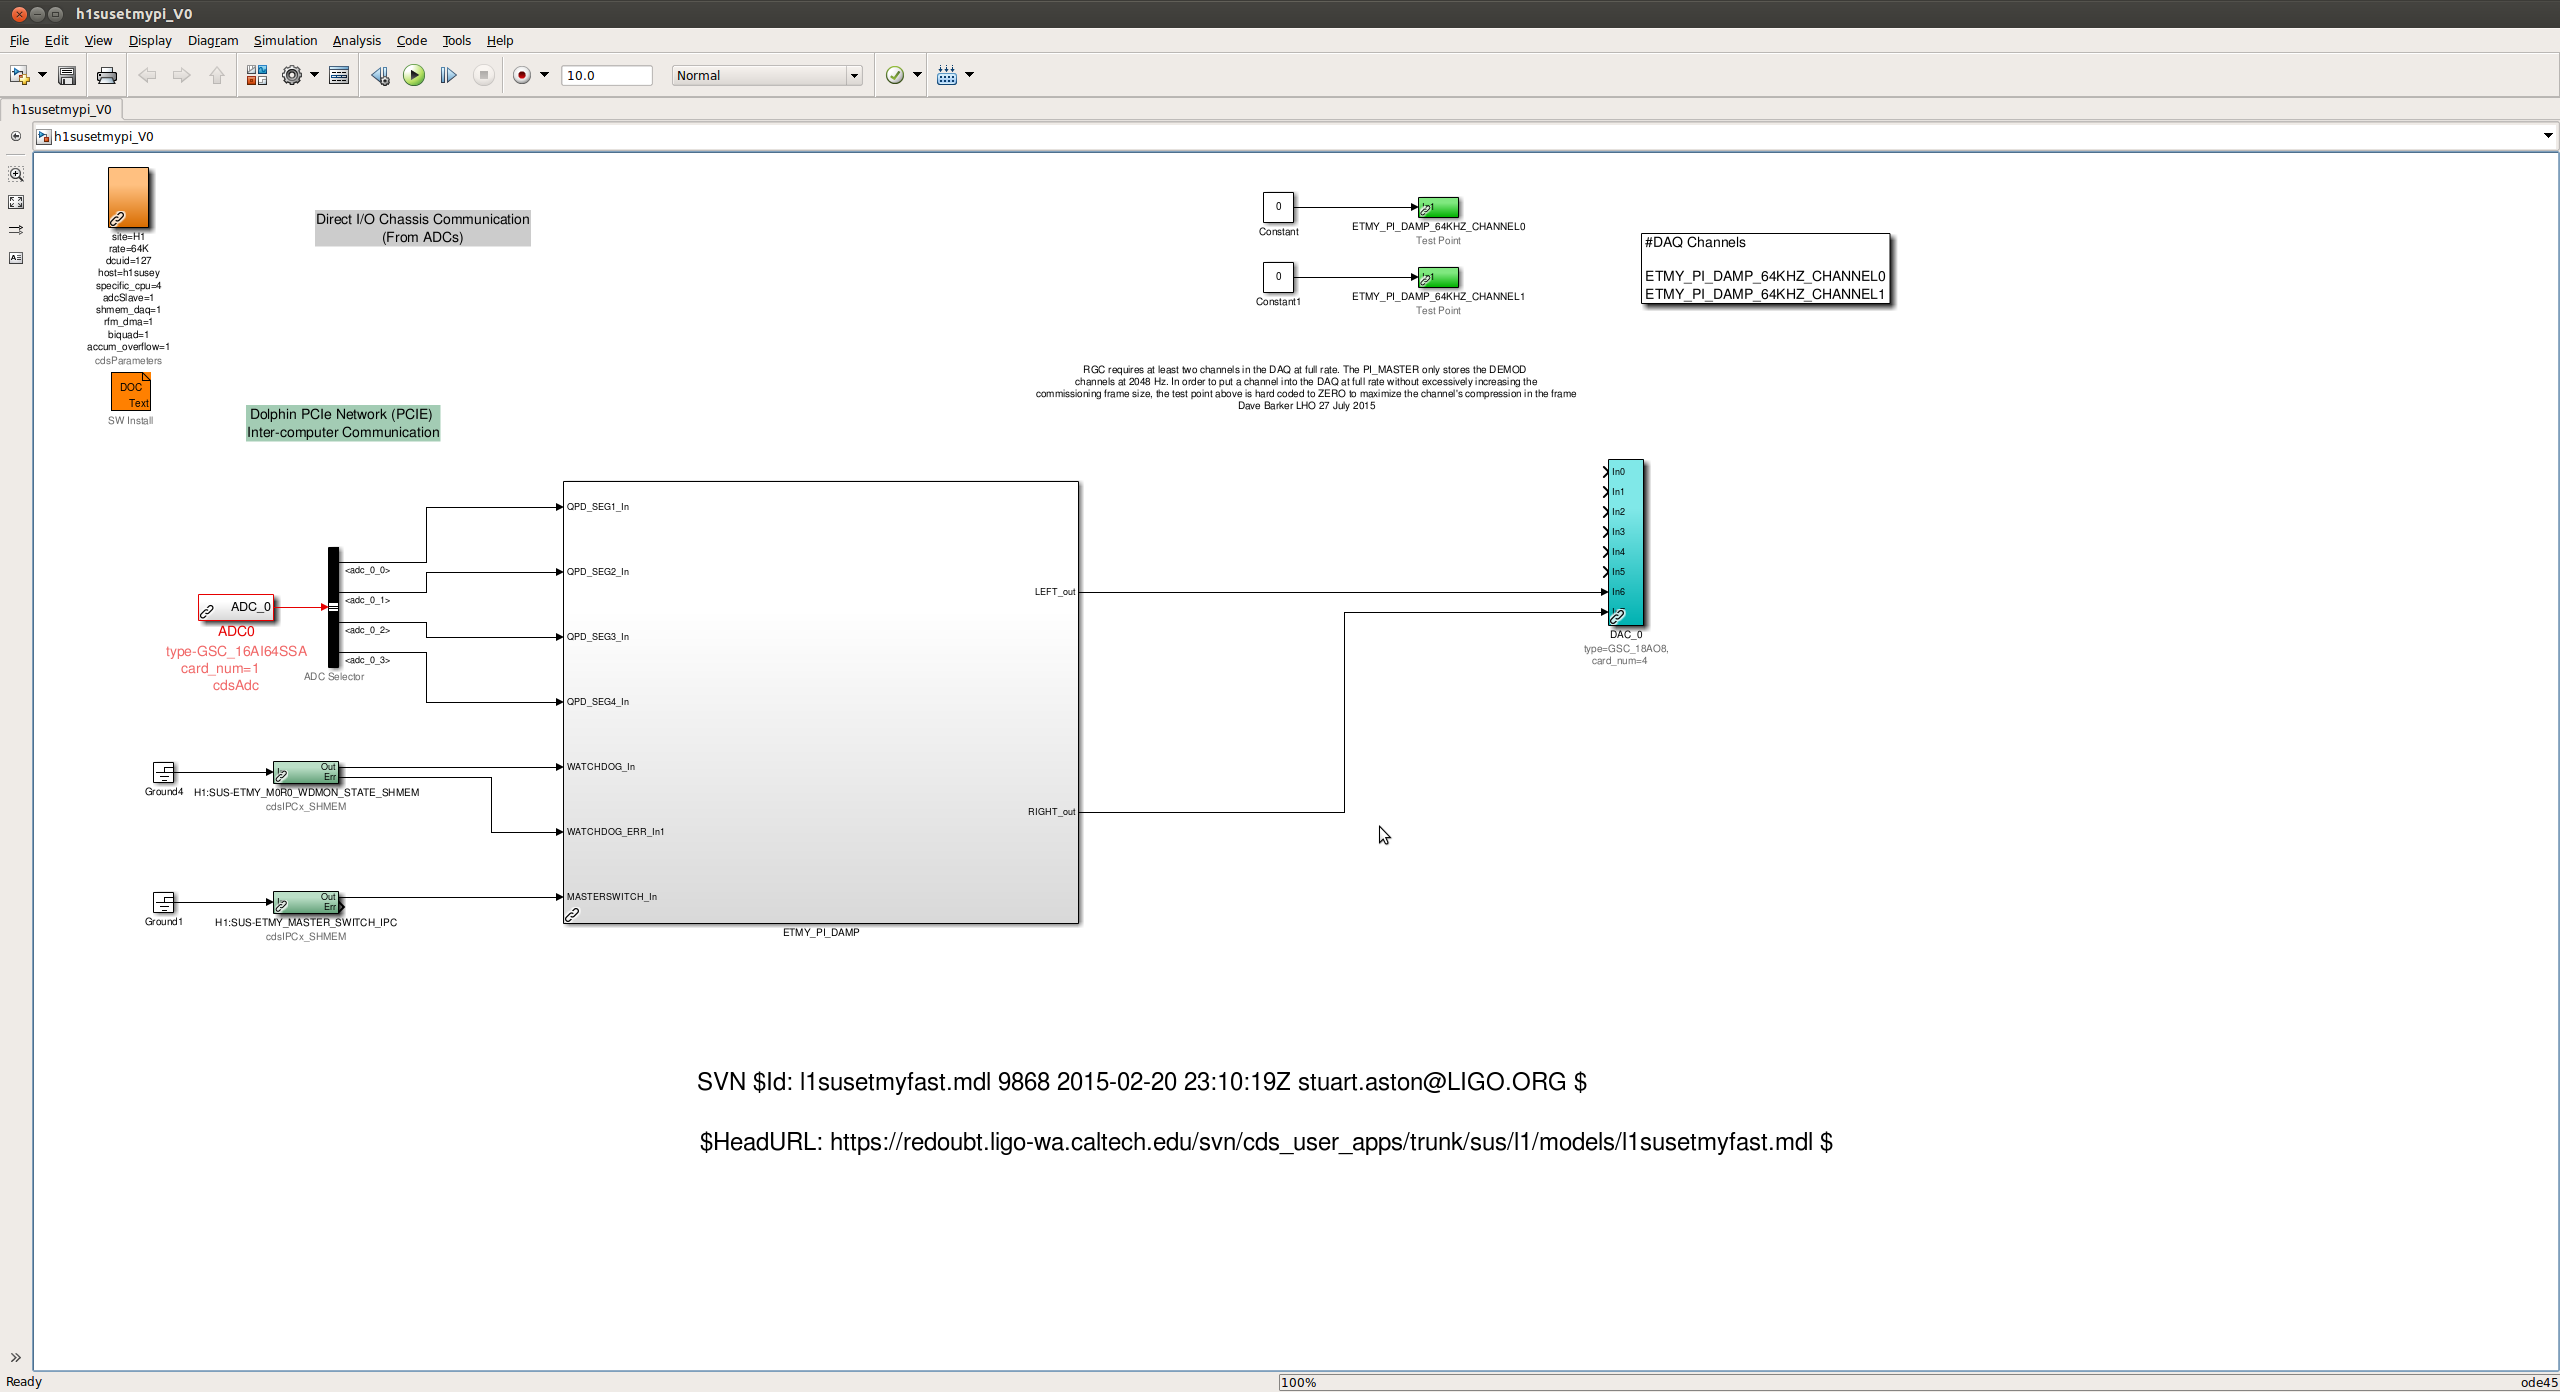
Task: Select the Ground1 block
Action: (x=163, y=902)
